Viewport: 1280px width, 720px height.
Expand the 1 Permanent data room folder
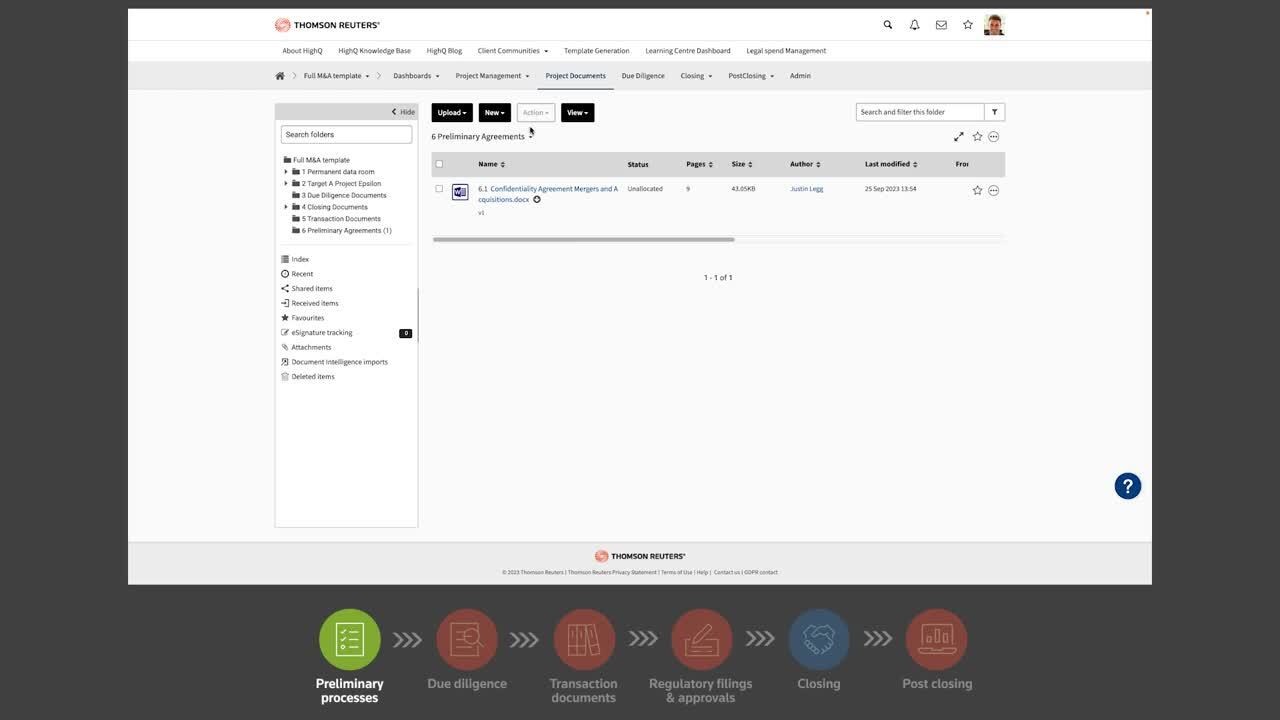[x=286, y=172]
